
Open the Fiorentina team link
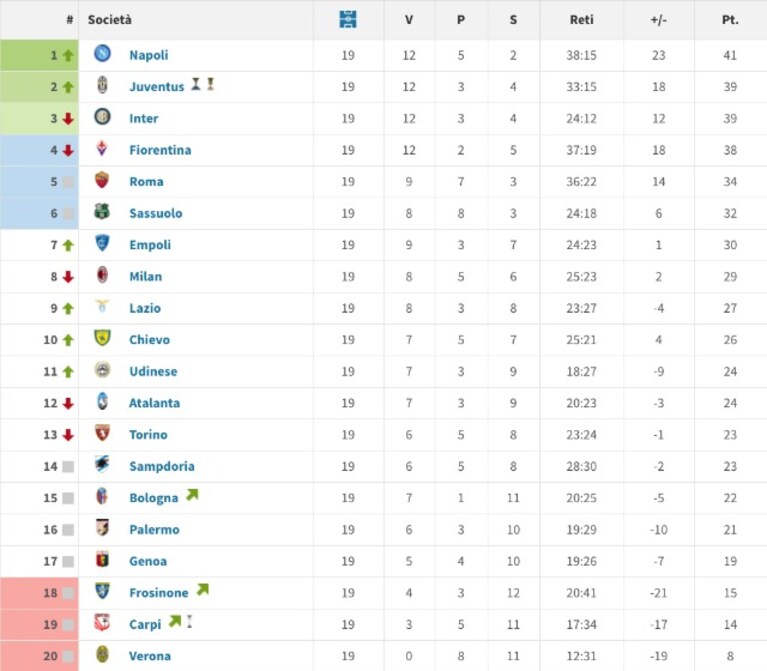[x=160, y=150]
